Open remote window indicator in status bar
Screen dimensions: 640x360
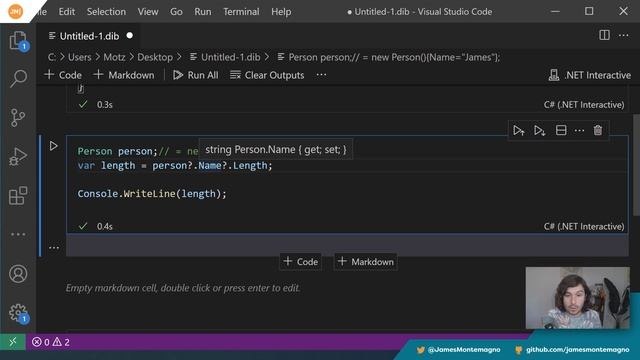[x=13, y=342]
